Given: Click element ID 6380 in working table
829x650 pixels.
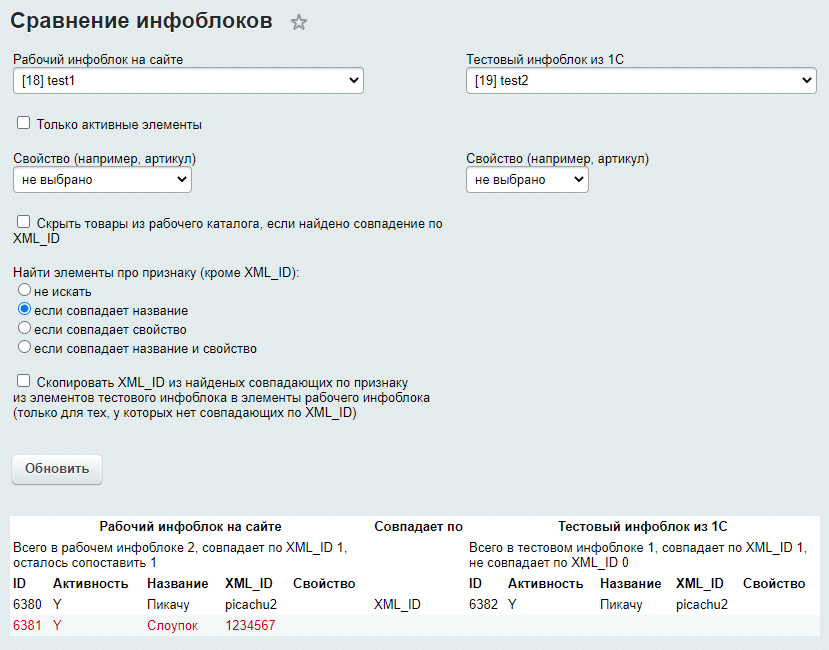Looking at the screenshot, I should (x=27, y=604).
